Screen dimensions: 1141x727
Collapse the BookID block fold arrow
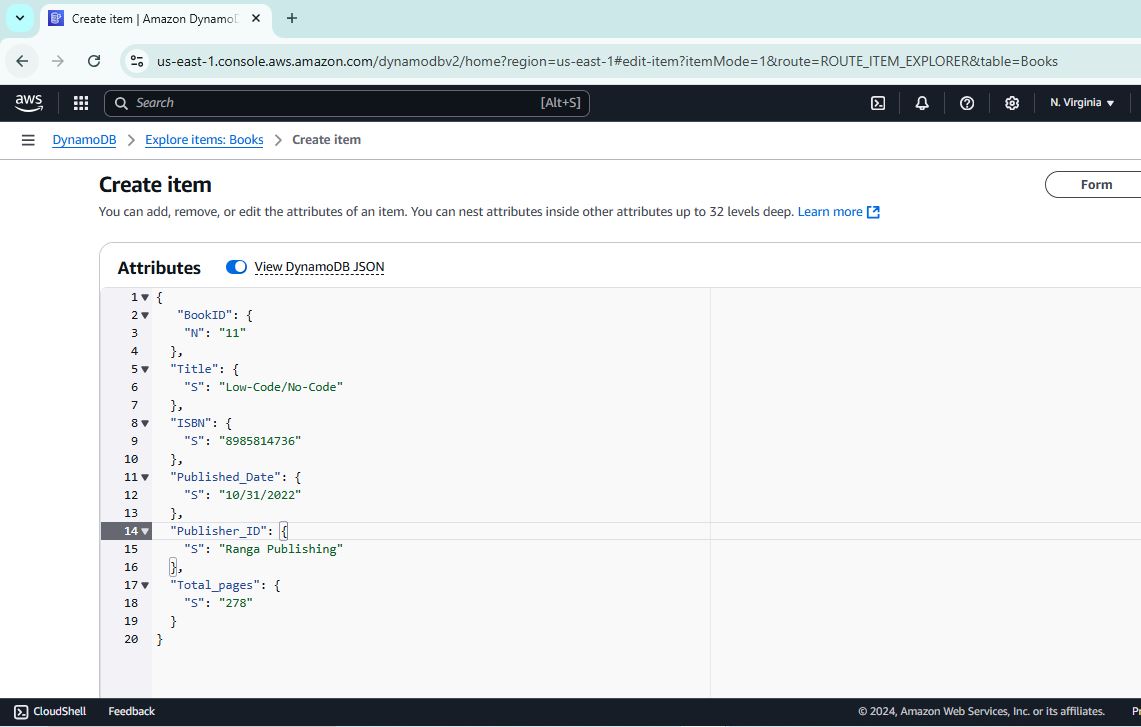coord(146,315)
